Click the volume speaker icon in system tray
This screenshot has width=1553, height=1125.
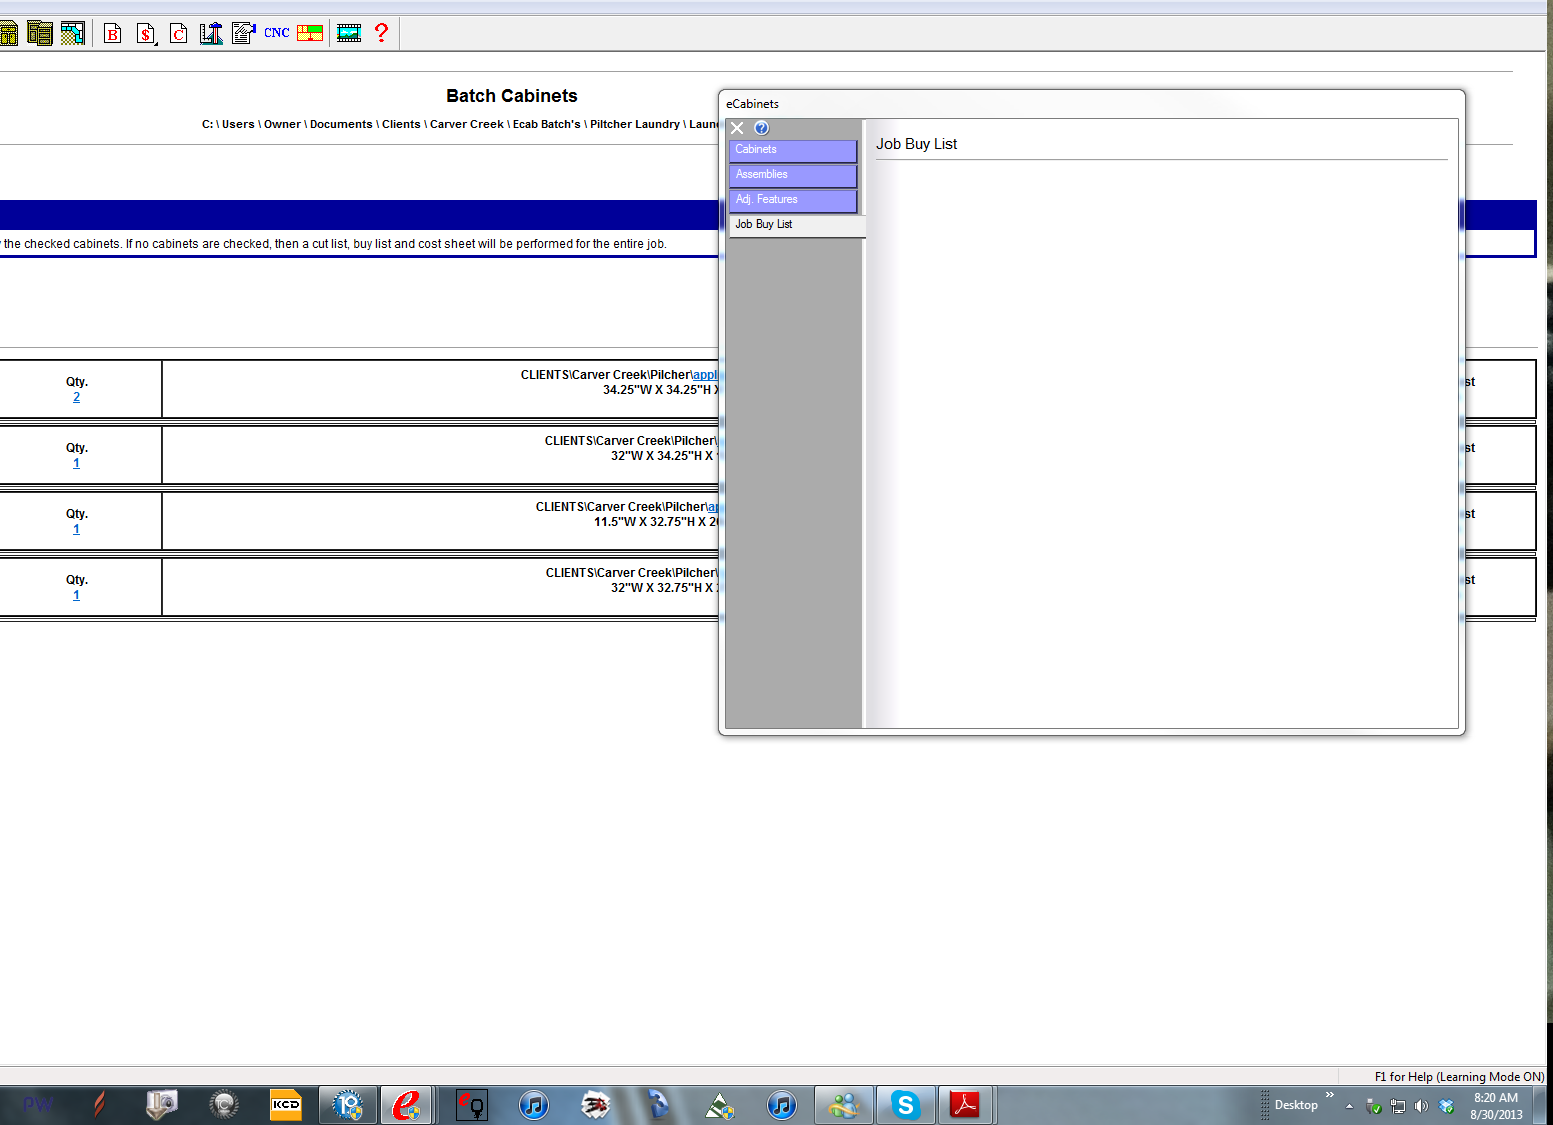[x=1421, y=1106]
